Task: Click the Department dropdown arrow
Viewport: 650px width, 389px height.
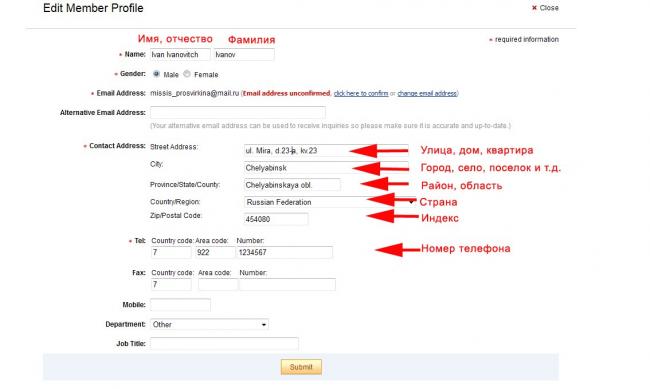Action: 264,325
